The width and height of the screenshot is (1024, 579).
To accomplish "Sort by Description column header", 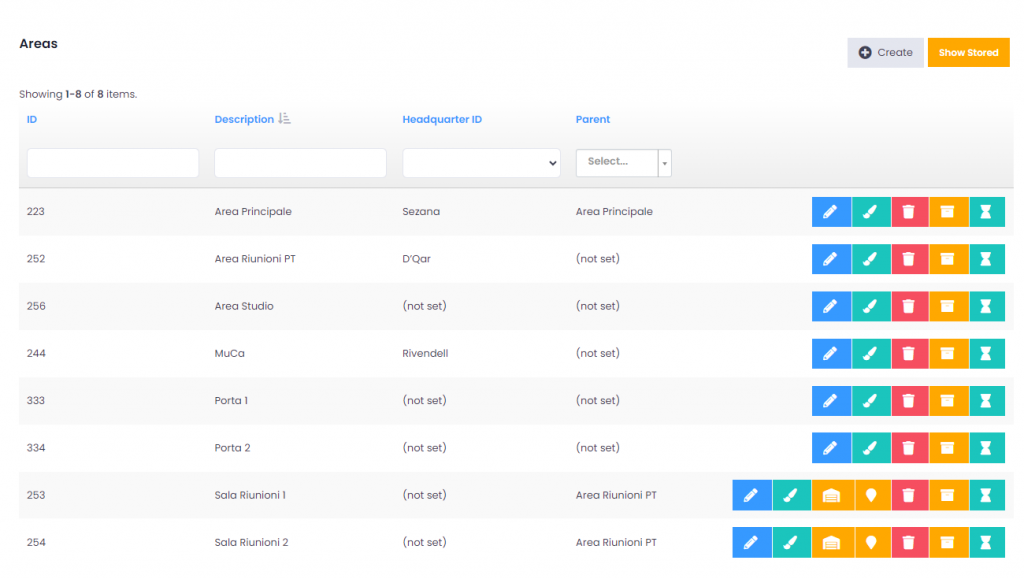I will [244, 120].
